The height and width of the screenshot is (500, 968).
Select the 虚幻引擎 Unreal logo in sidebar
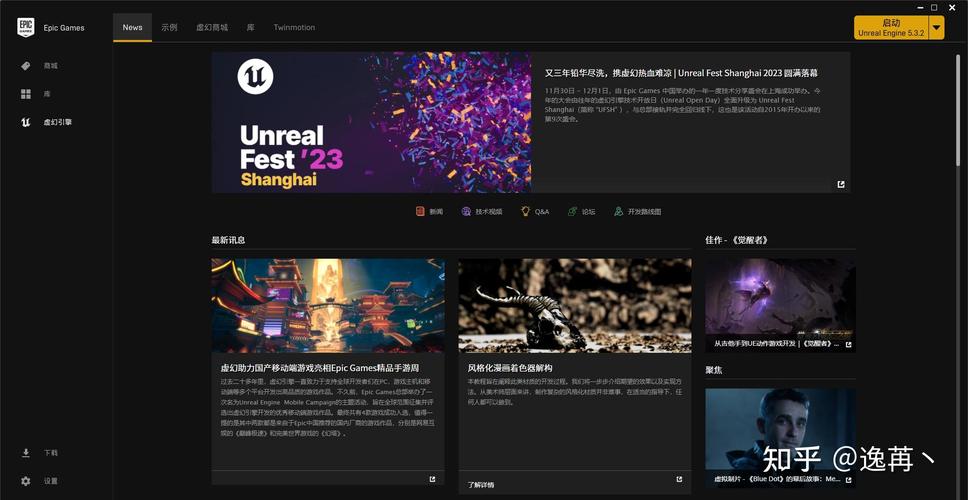(25, 122)
